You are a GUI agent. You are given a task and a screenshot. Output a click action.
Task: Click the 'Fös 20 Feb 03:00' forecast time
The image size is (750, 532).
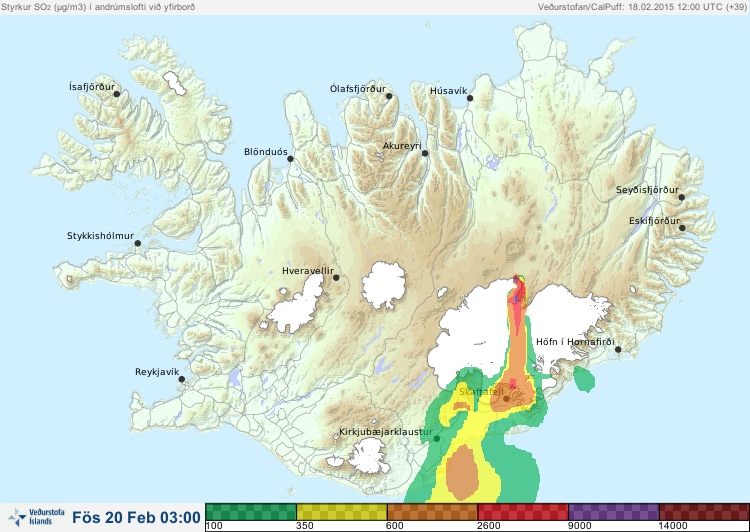(x=136, y=518)
